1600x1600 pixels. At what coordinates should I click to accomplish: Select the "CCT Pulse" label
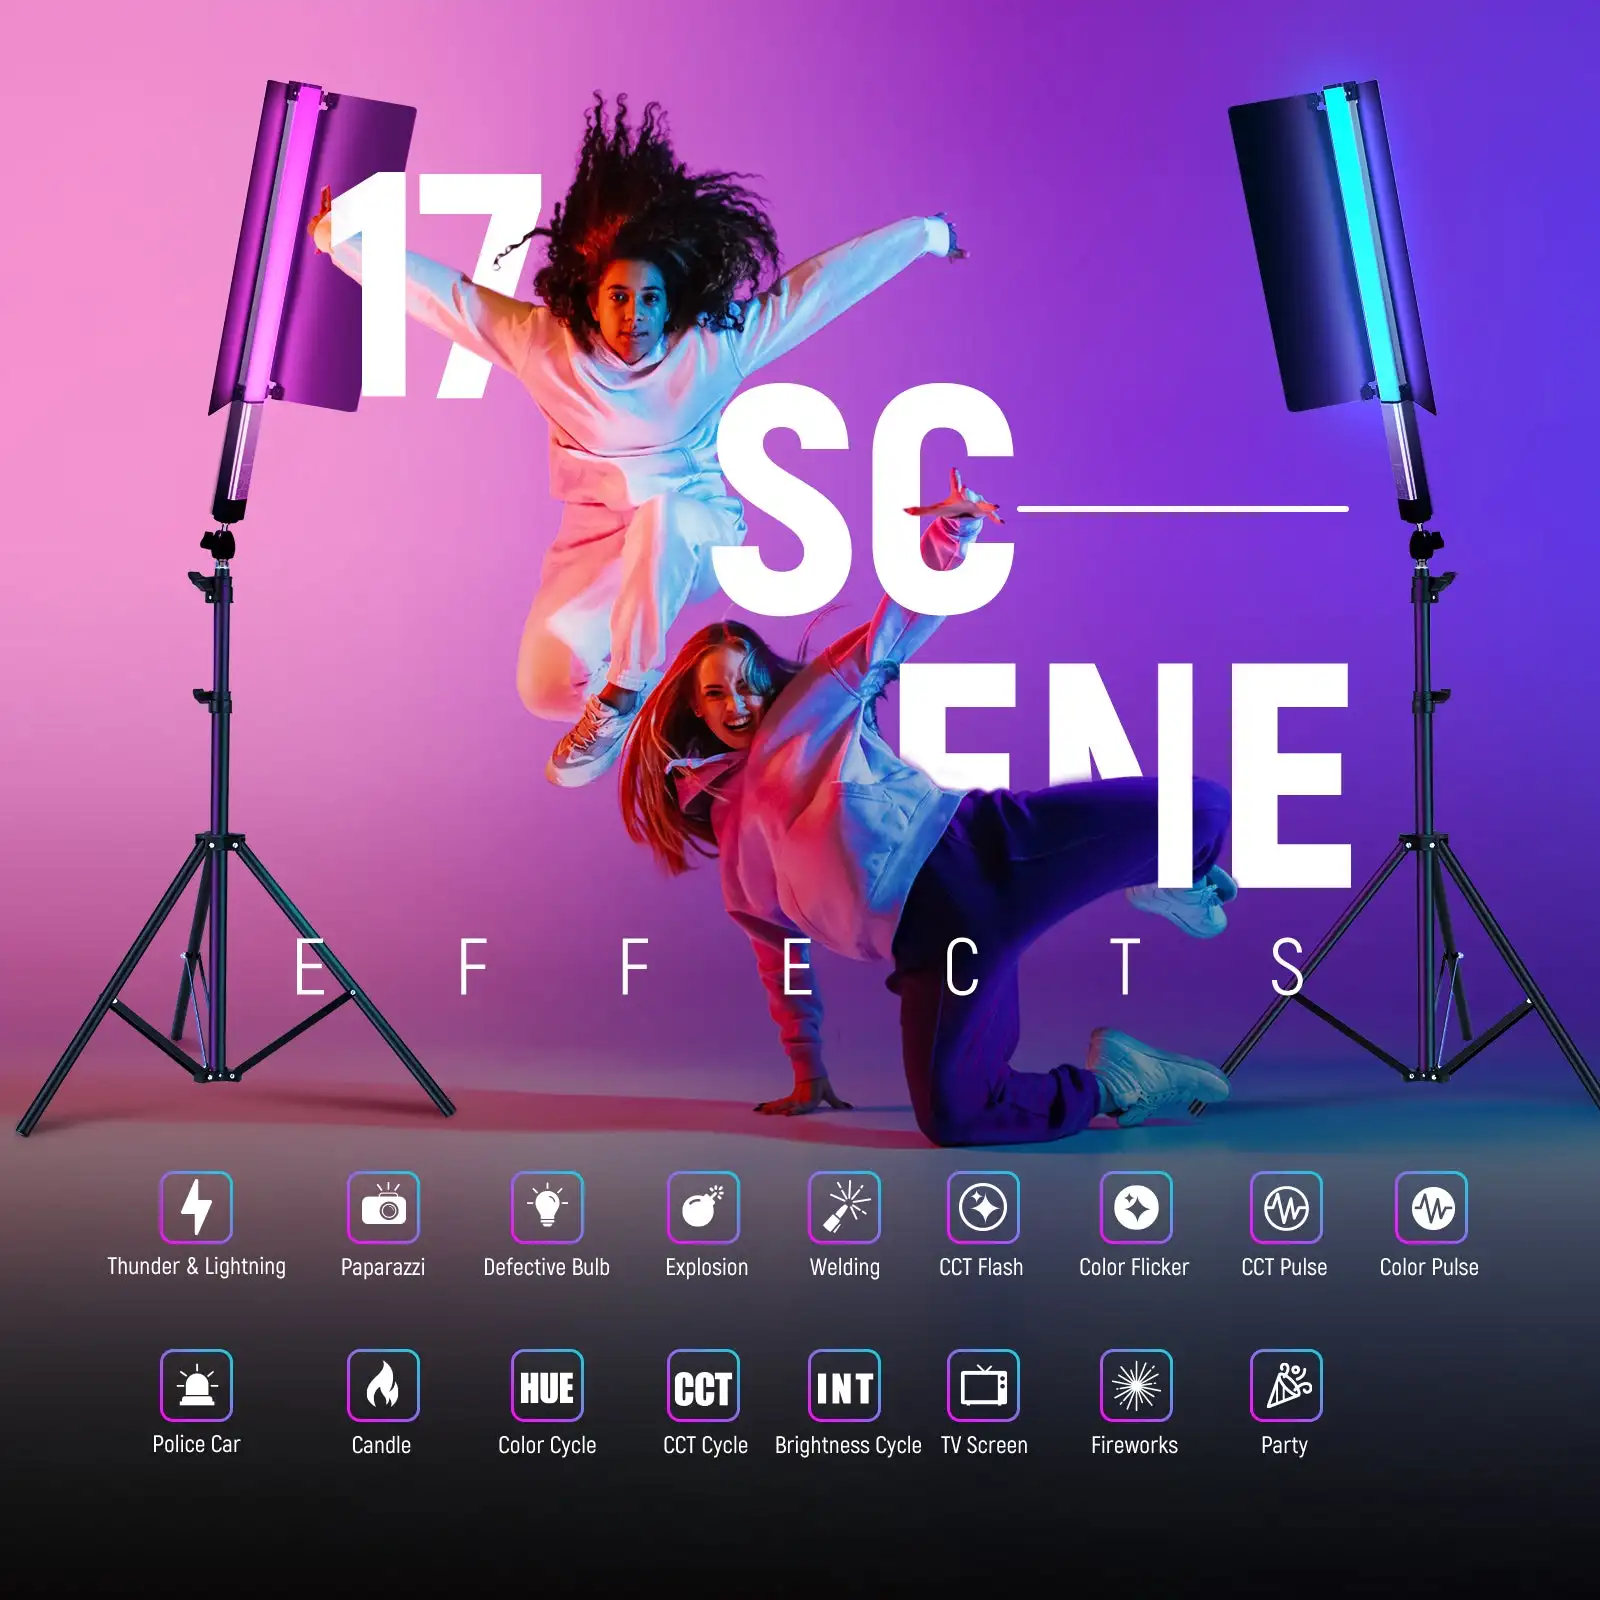[1284, 1267]
